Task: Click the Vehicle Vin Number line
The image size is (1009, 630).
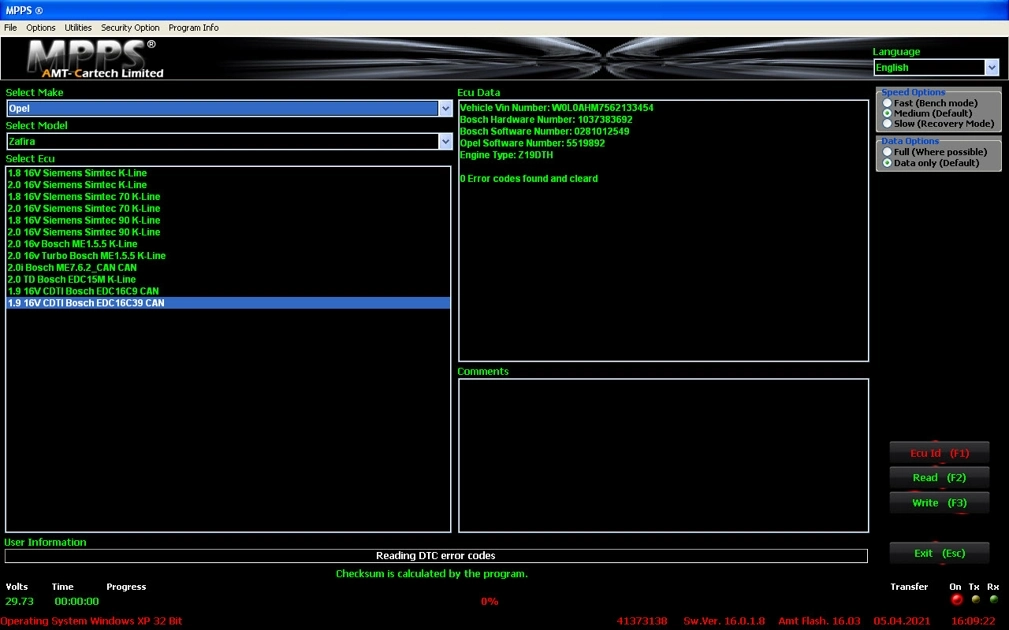Action: pos(557,107)
